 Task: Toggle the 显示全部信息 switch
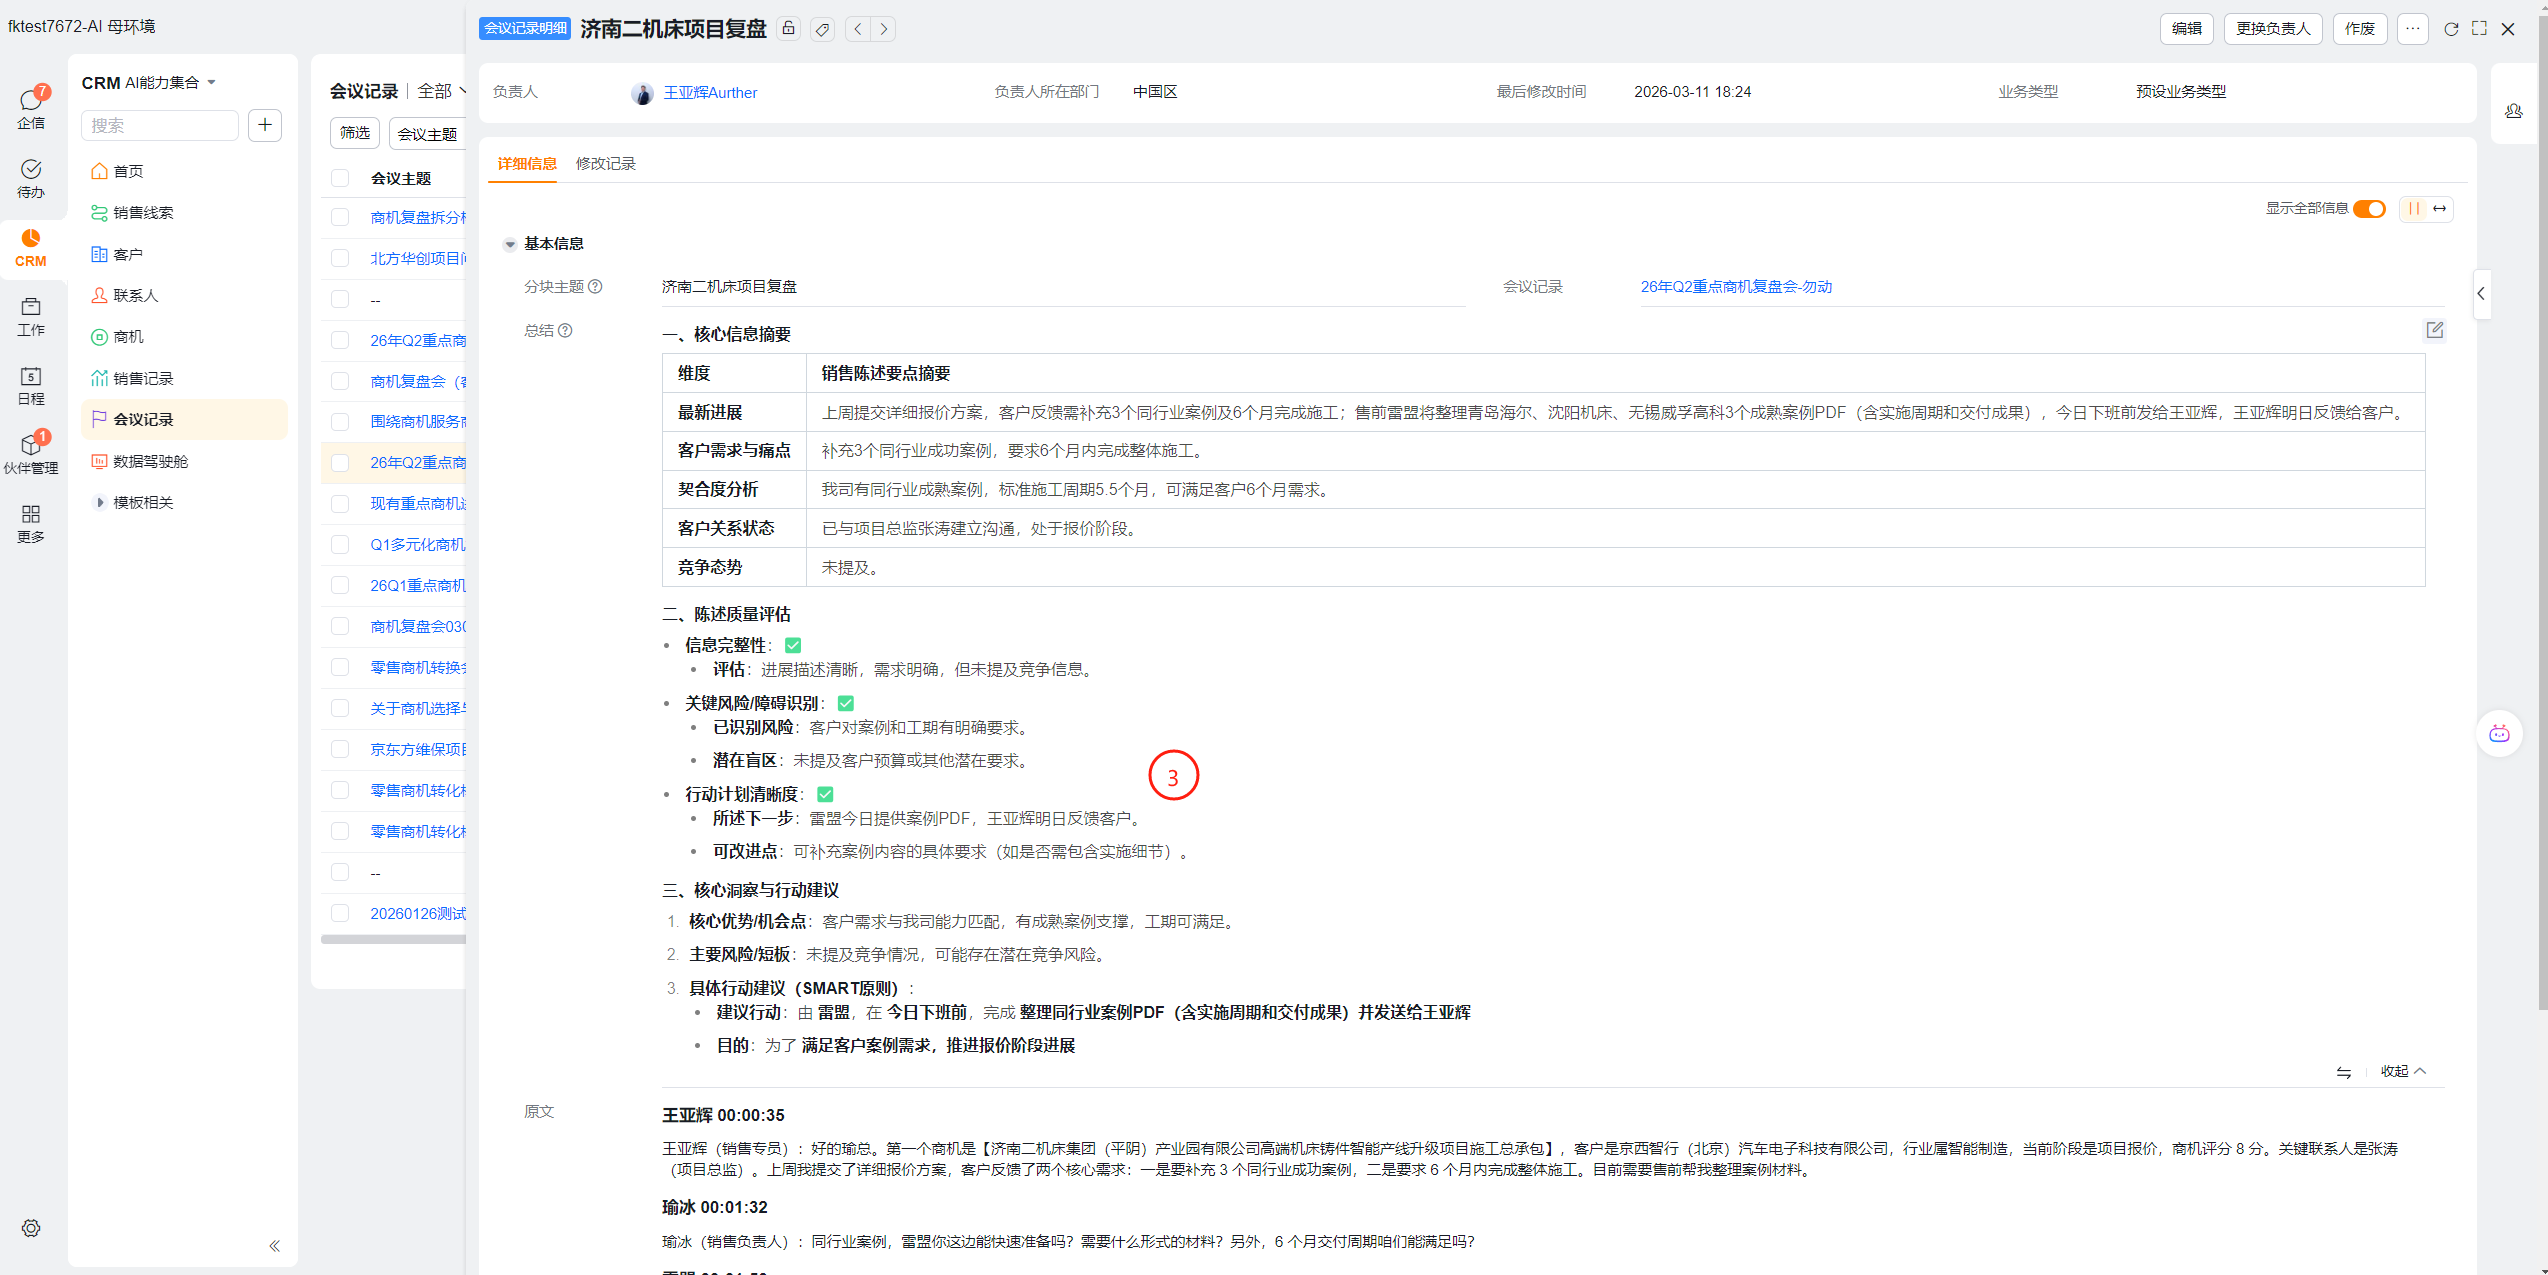[2369, 209]
